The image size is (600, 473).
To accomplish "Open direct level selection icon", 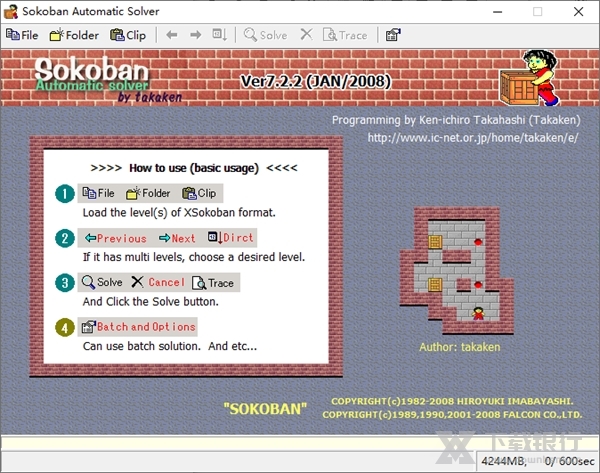I will [x=220, y=35].
